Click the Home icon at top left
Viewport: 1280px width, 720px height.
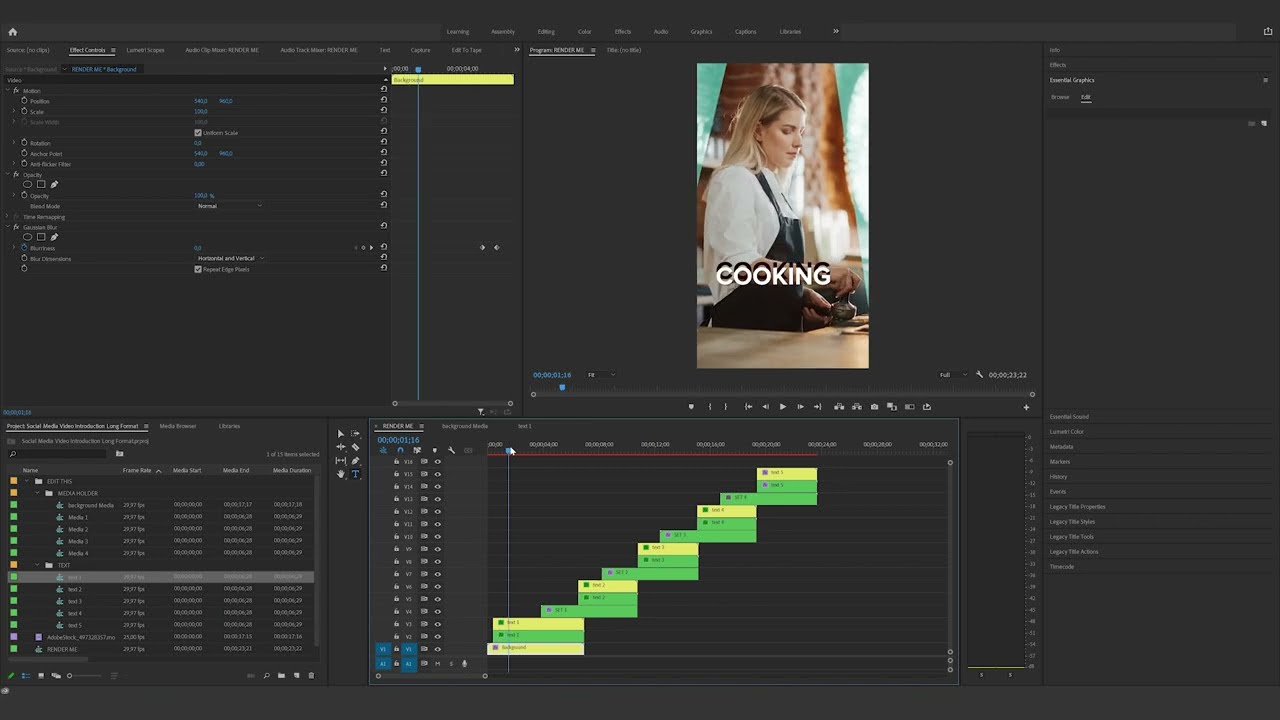click(12, 31)
